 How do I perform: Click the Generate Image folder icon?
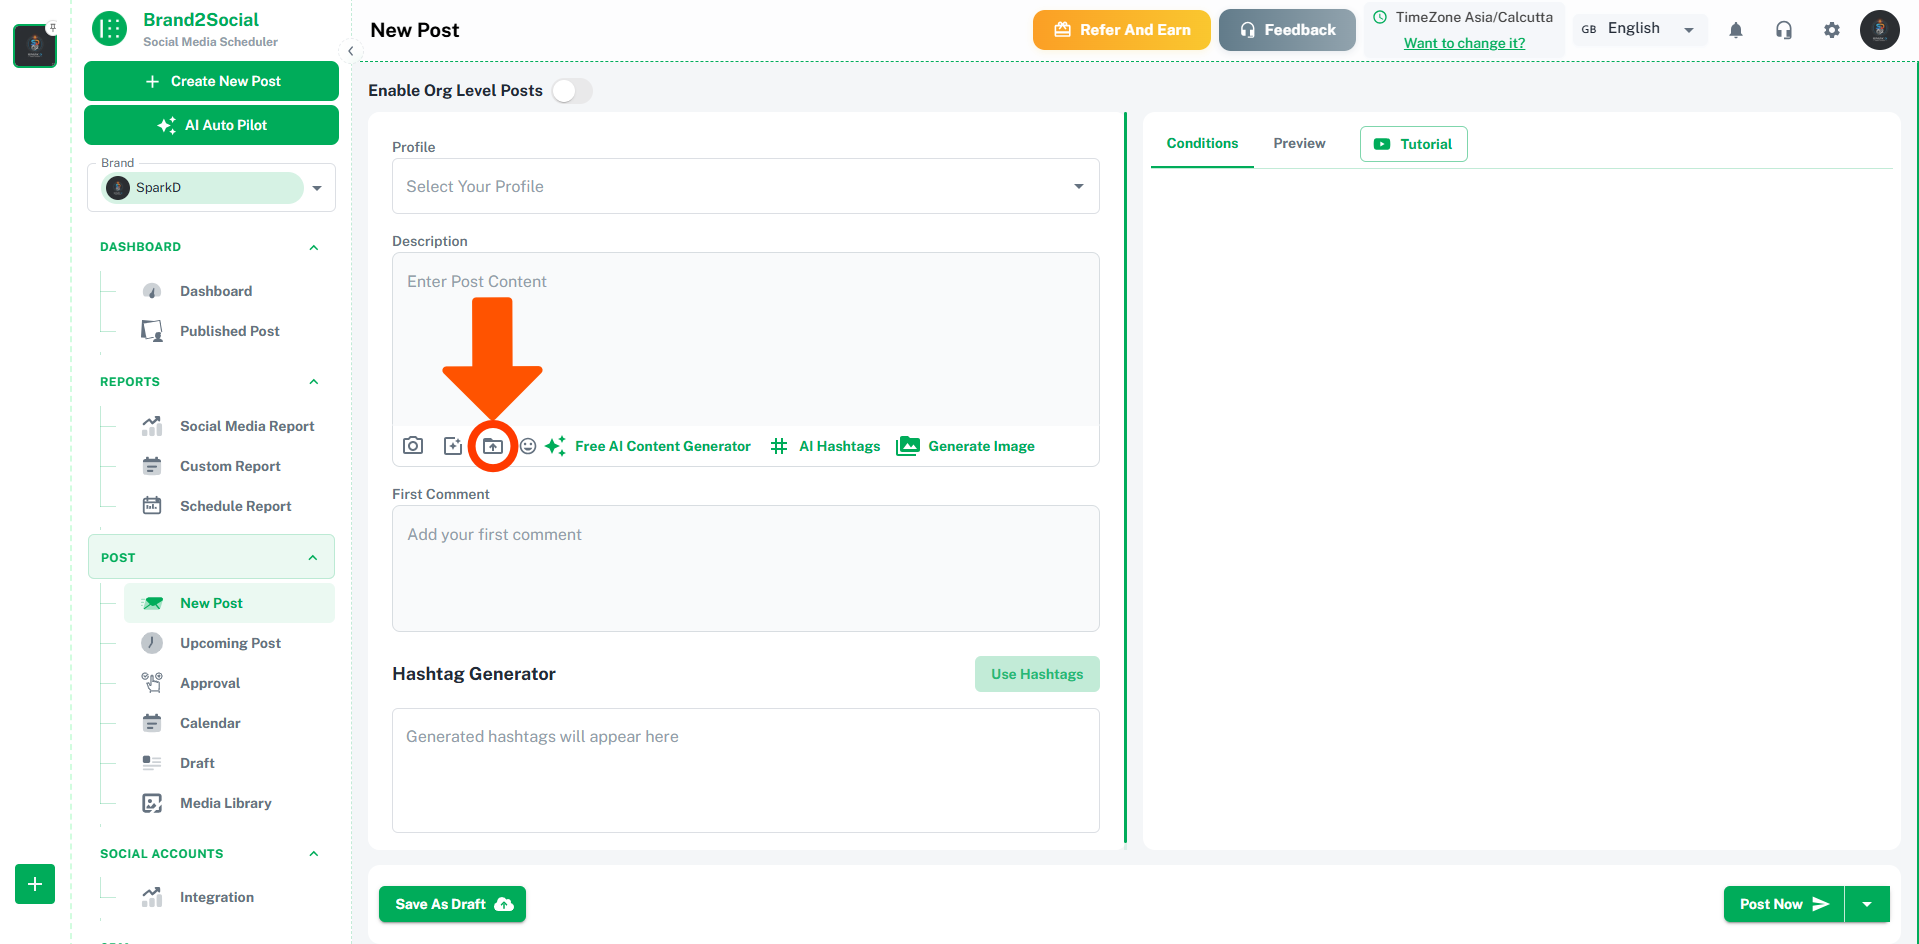coord(908,446)
